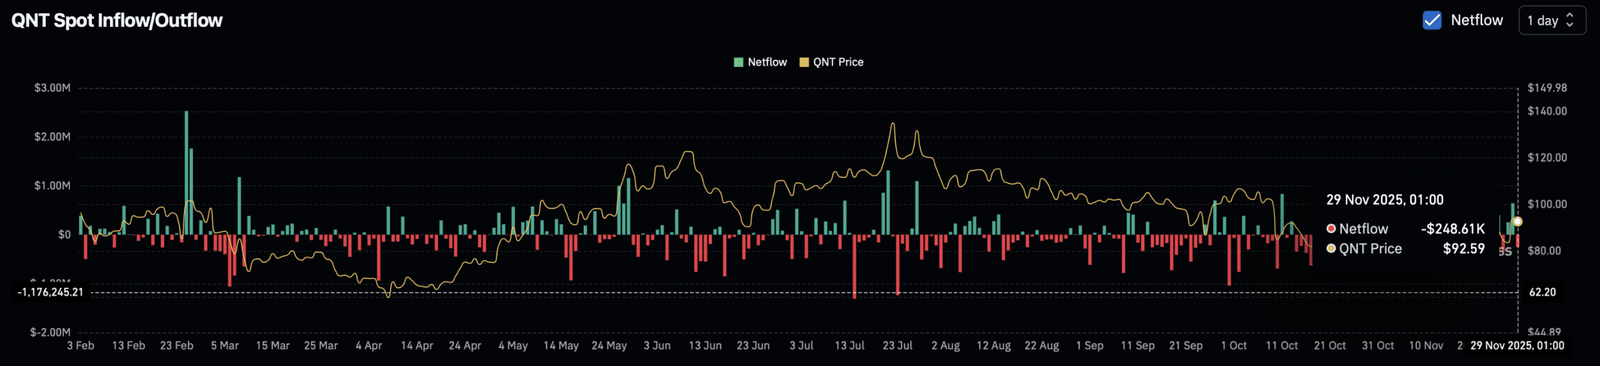The image size is (1600, 366).
Task: Click the tooltip QNT Price $92.59 value
Action: point(1464,249)
